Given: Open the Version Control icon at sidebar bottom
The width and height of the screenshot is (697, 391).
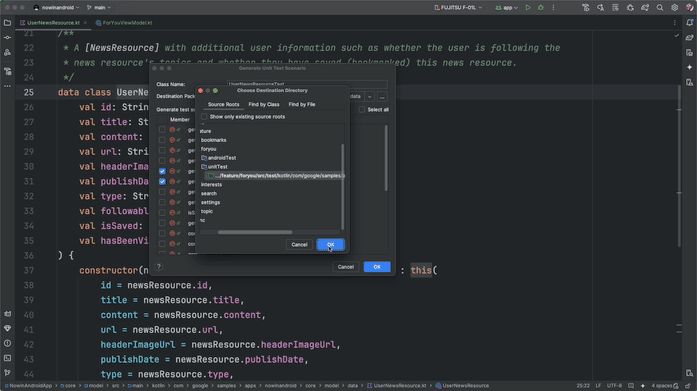Looking at the screenshot, I should click(x=8, y=373).
